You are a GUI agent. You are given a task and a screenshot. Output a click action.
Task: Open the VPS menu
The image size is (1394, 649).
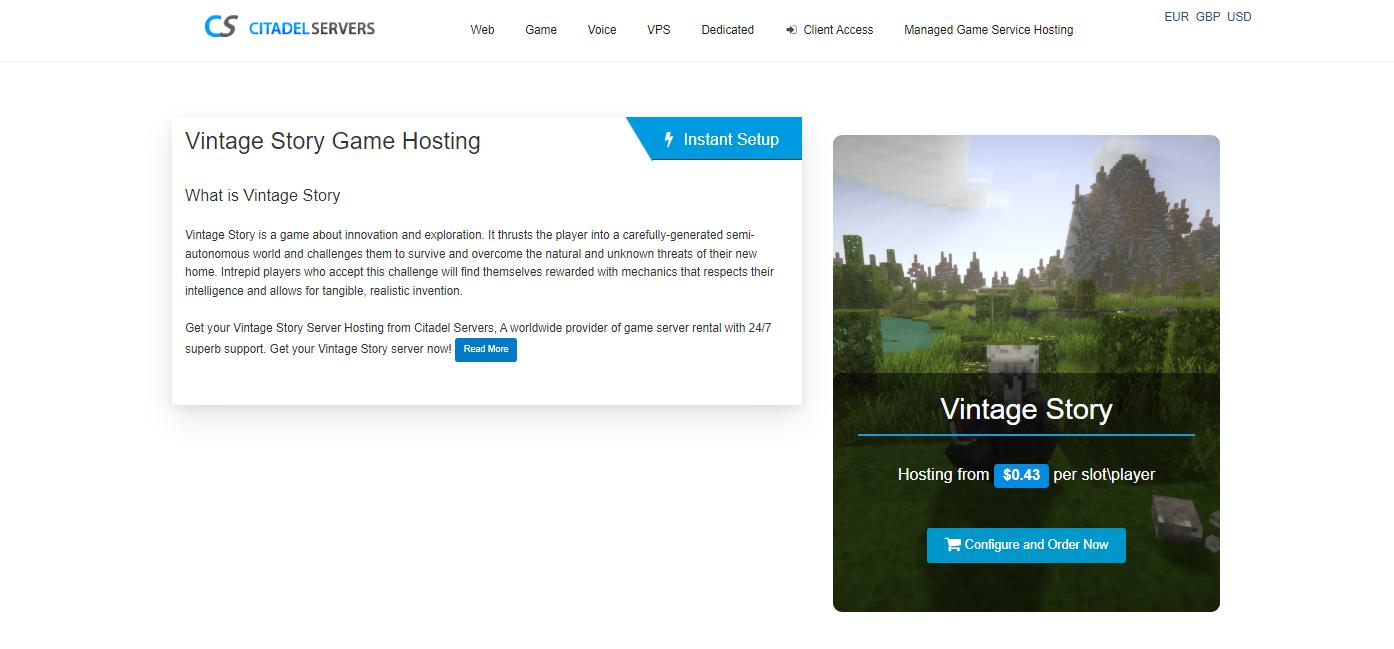click(x=659, y=30)
